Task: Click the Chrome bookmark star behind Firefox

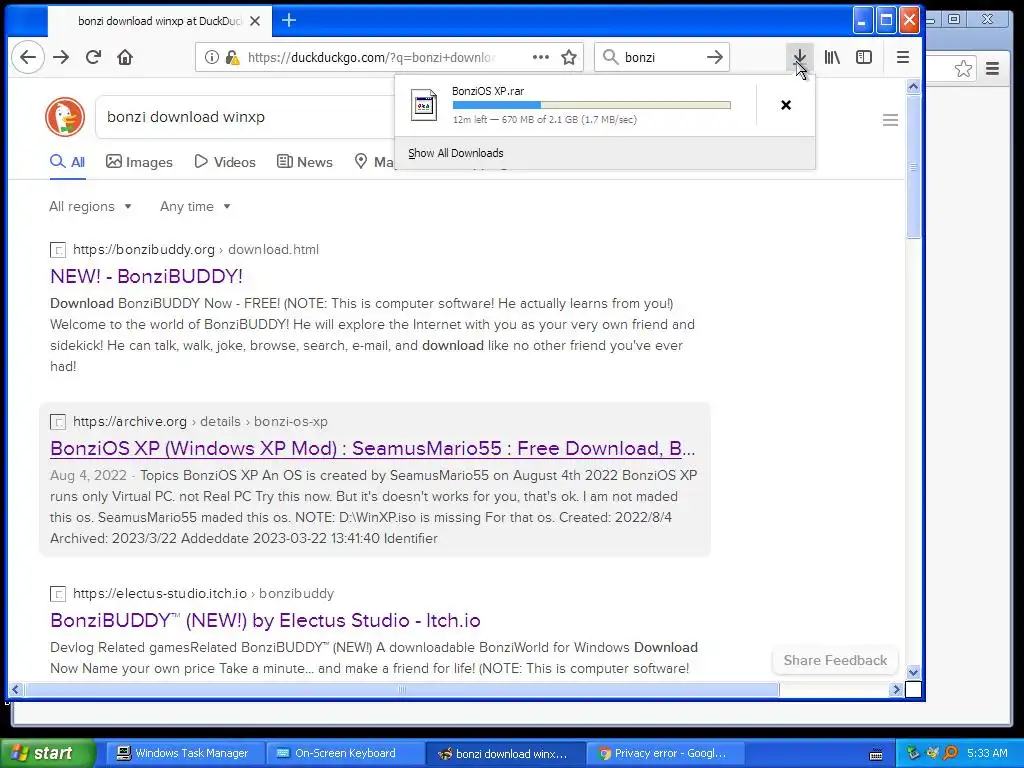Action: coord(963,69)
